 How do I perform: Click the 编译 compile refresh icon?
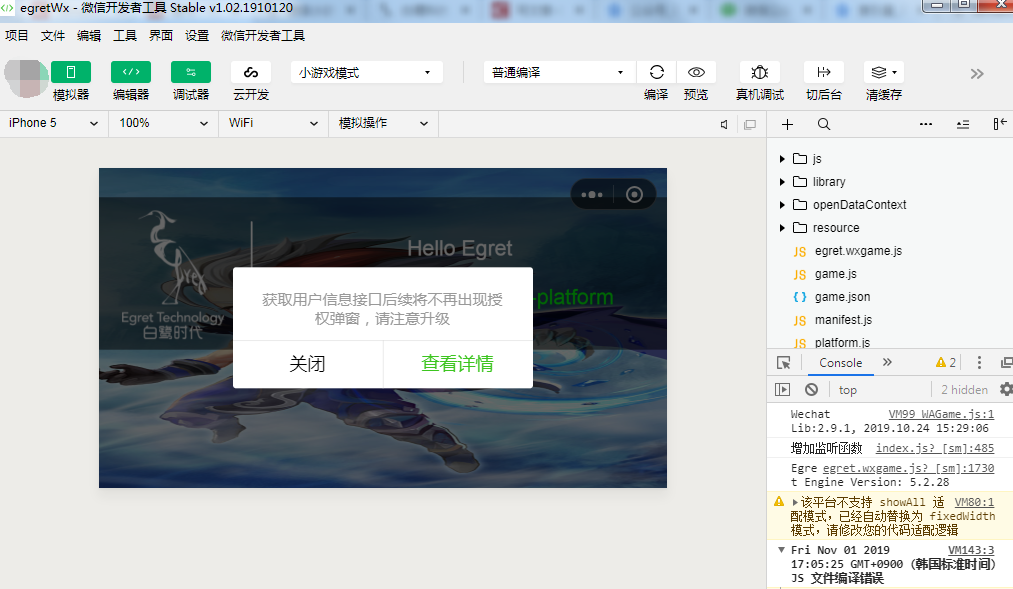tap(656, 72)
